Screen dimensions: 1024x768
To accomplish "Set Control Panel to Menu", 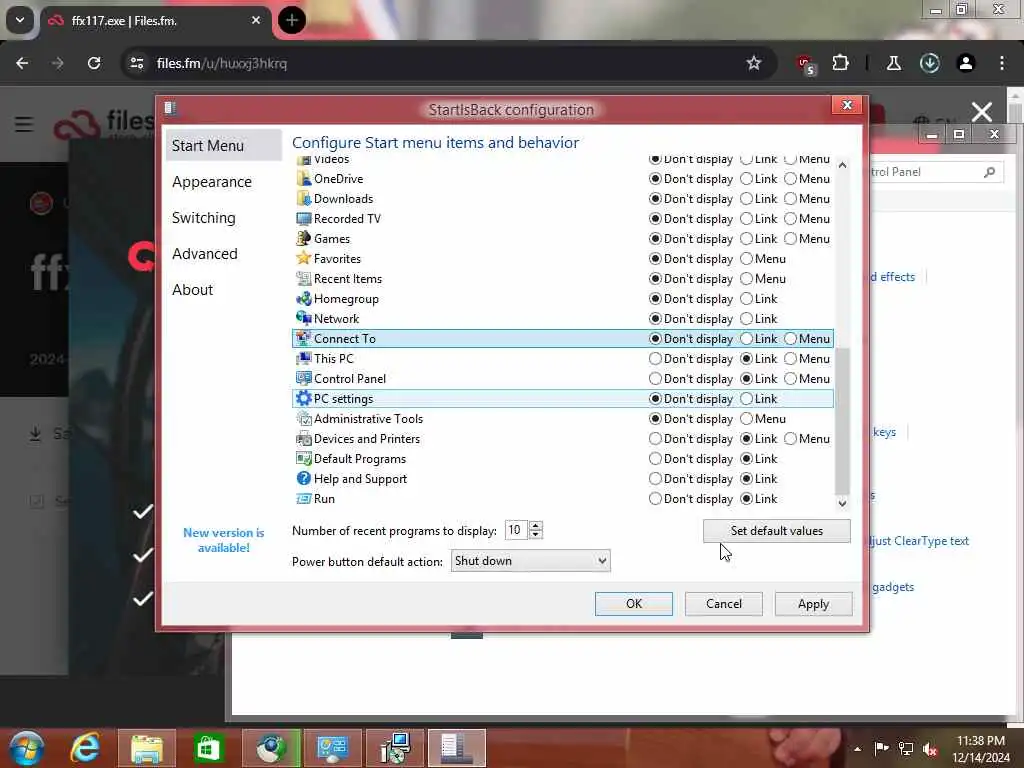I will [790, 379].
